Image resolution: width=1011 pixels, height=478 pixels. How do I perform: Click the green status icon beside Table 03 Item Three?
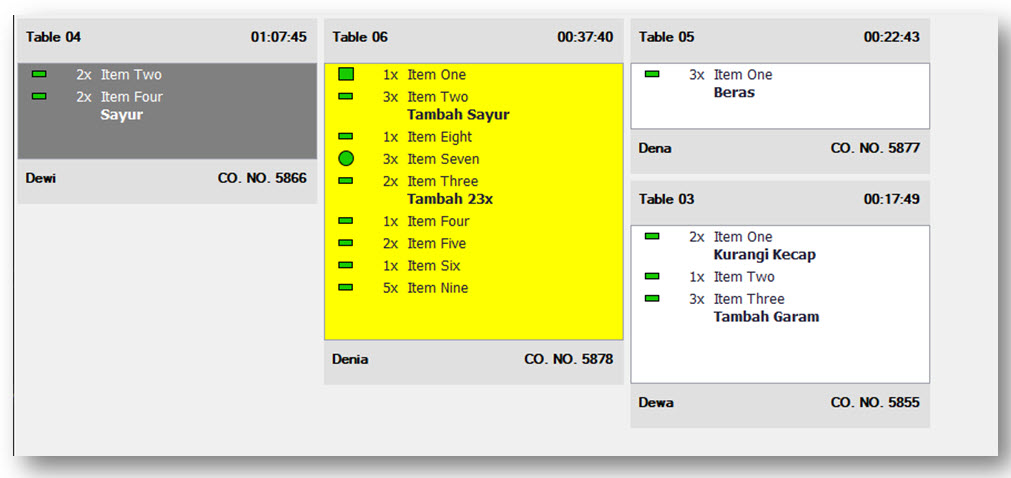[x=652, y=299]
